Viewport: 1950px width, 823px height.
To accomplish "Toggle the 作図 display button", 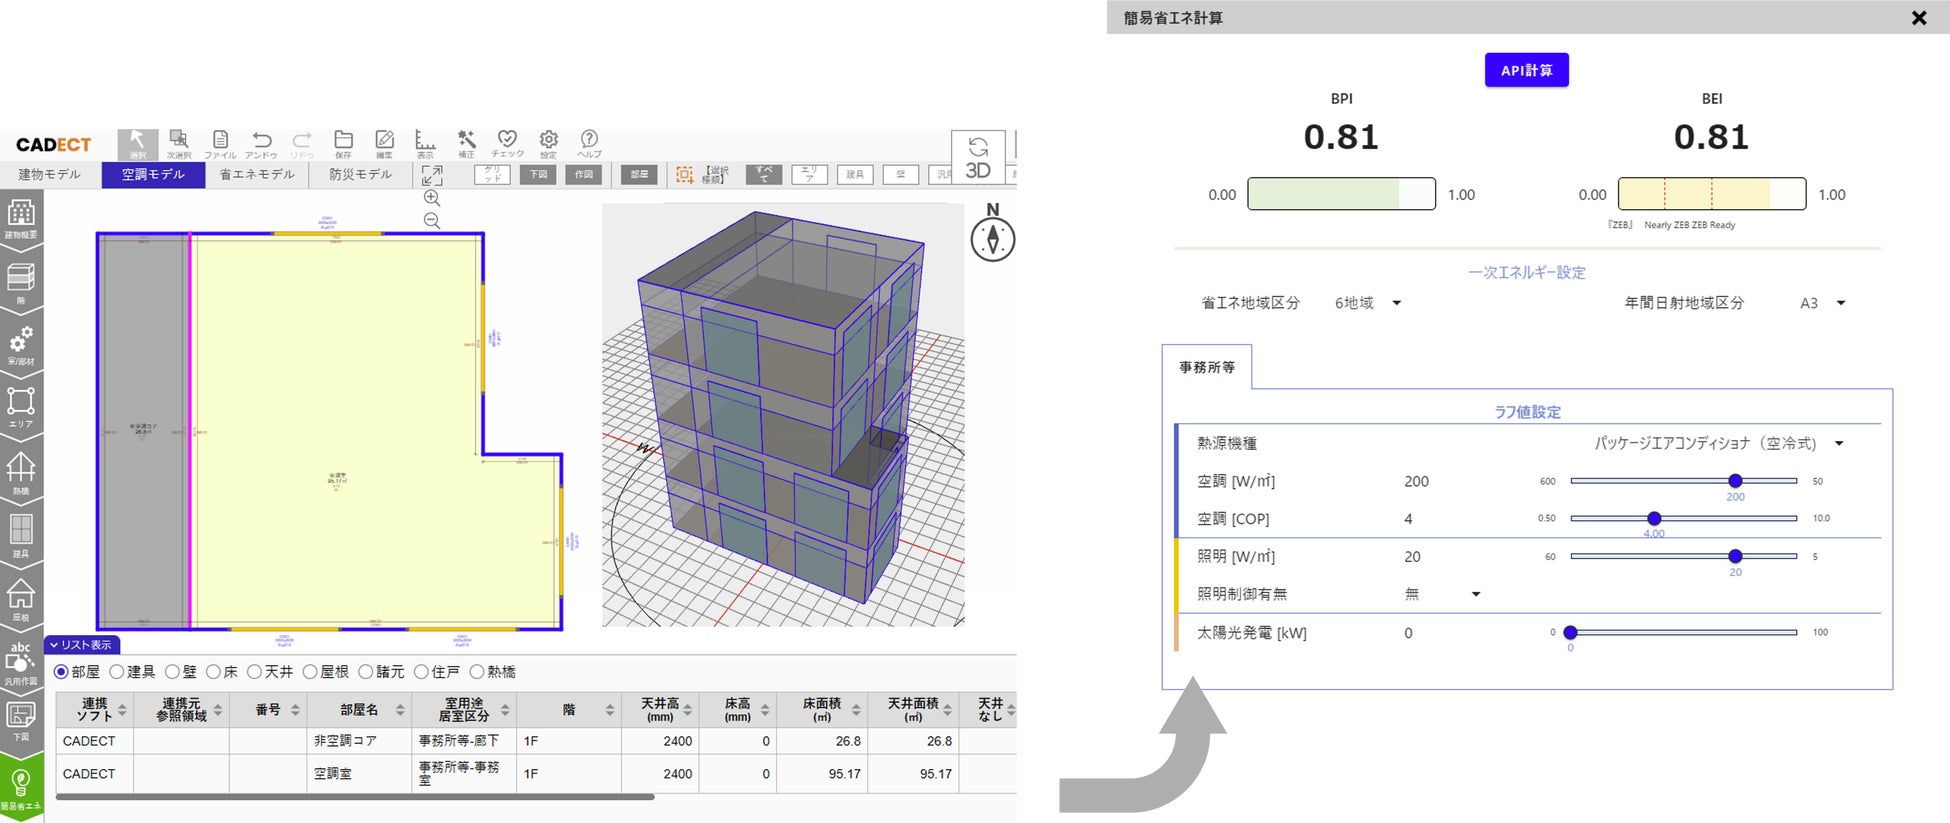I will click(x=583, y=175).
